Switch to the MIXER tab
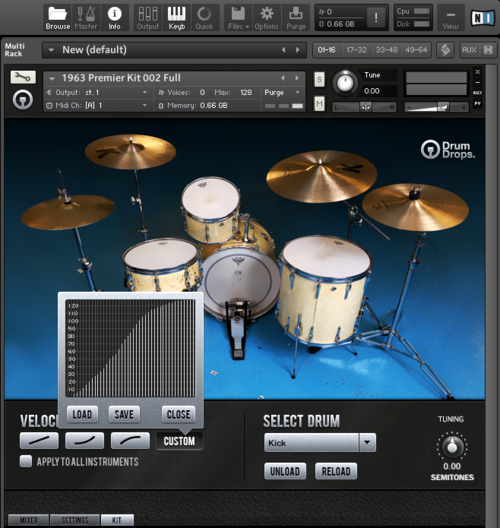Viewport: 500px width, 528px height. (x=29, y=520)
